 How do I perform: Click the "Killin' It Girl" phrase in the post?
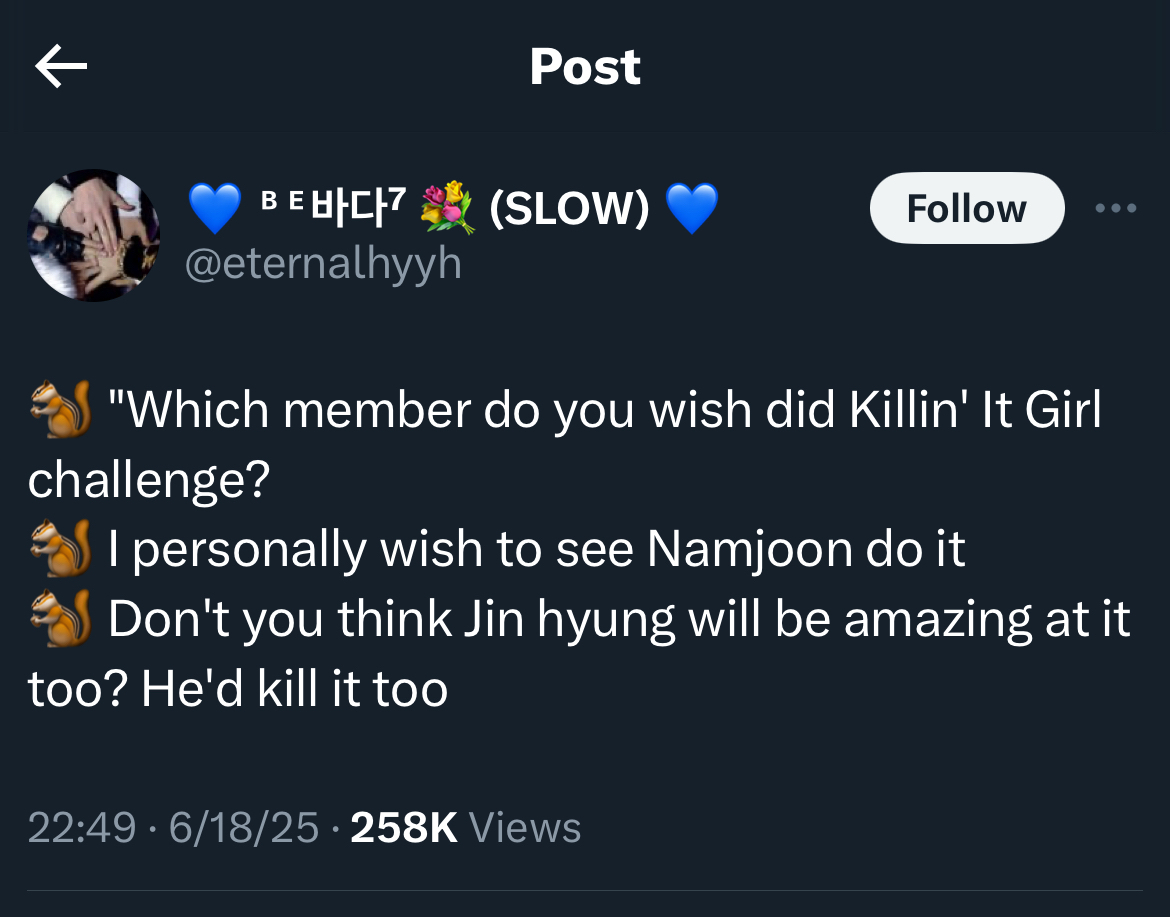click(975, 411)
